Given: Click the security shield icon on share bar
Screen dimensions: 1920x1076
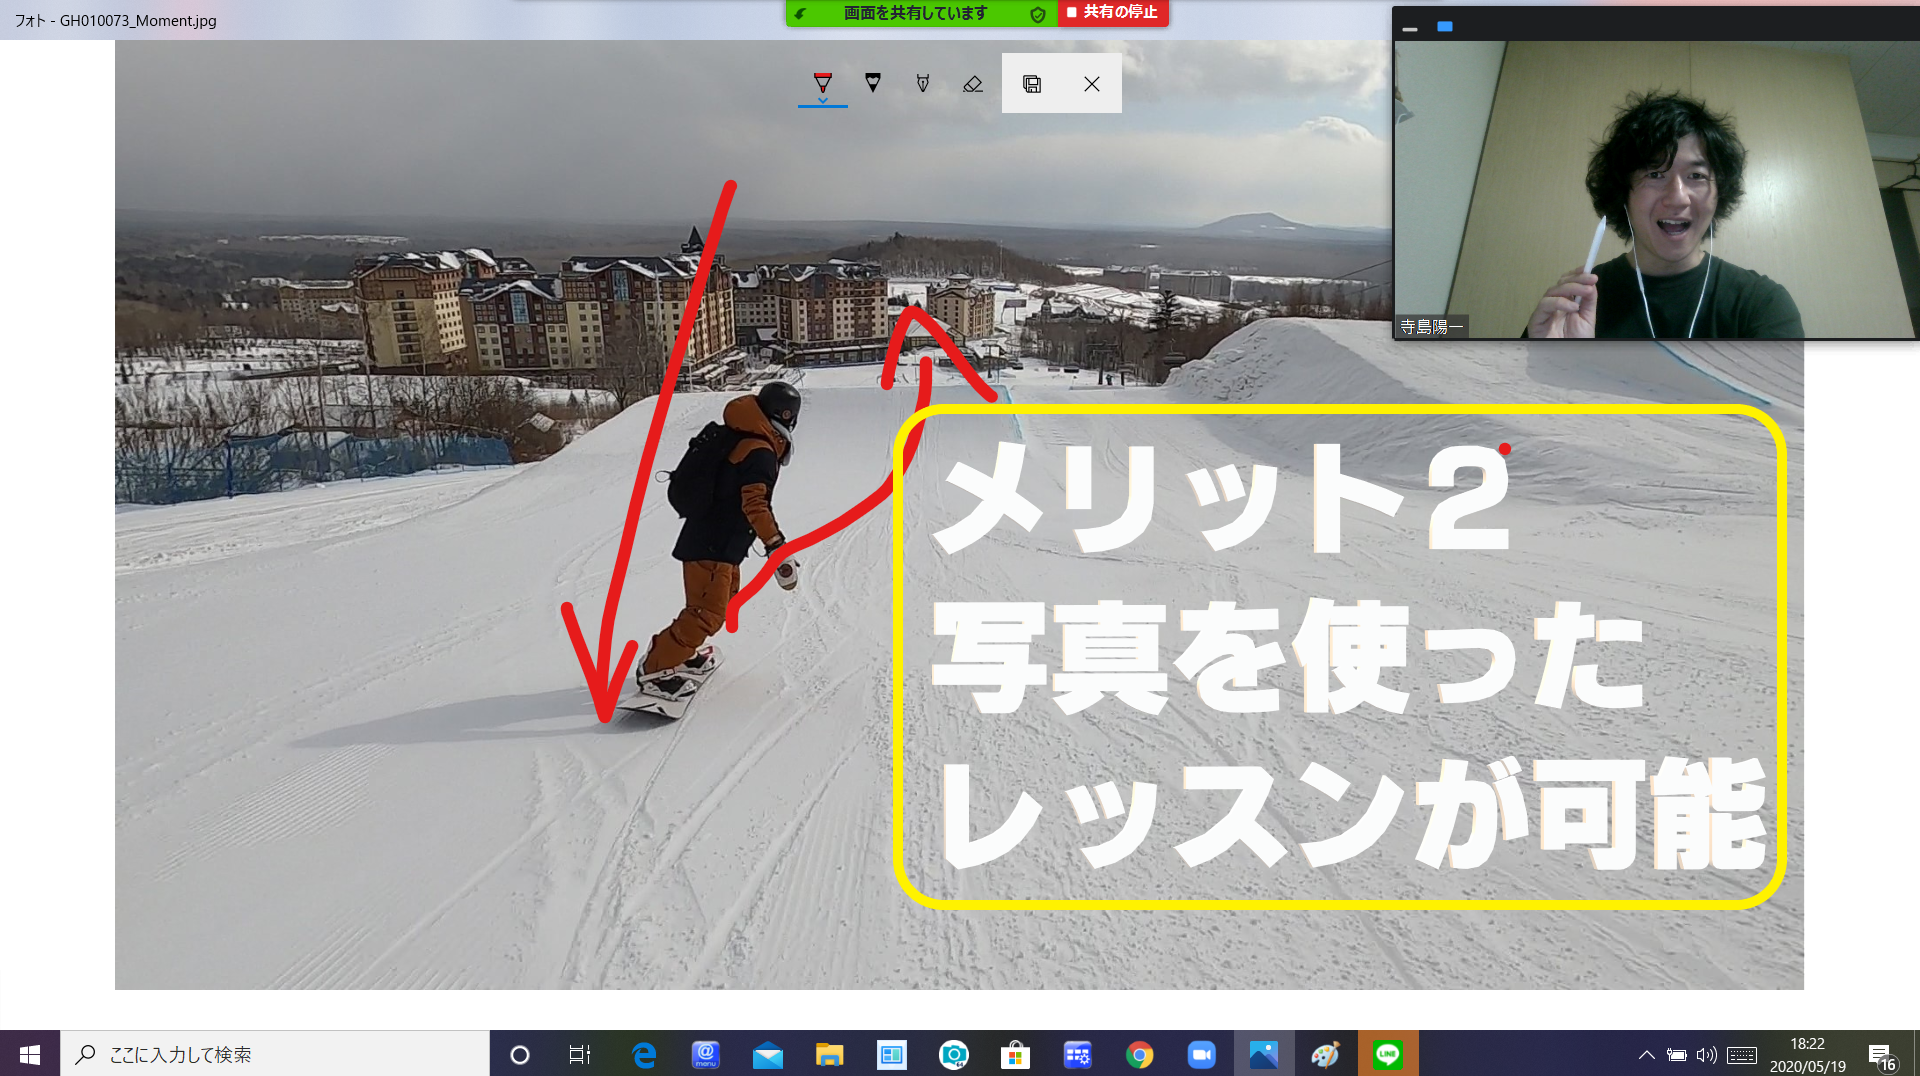Looking at the screenshot, I should (1037, 14).
